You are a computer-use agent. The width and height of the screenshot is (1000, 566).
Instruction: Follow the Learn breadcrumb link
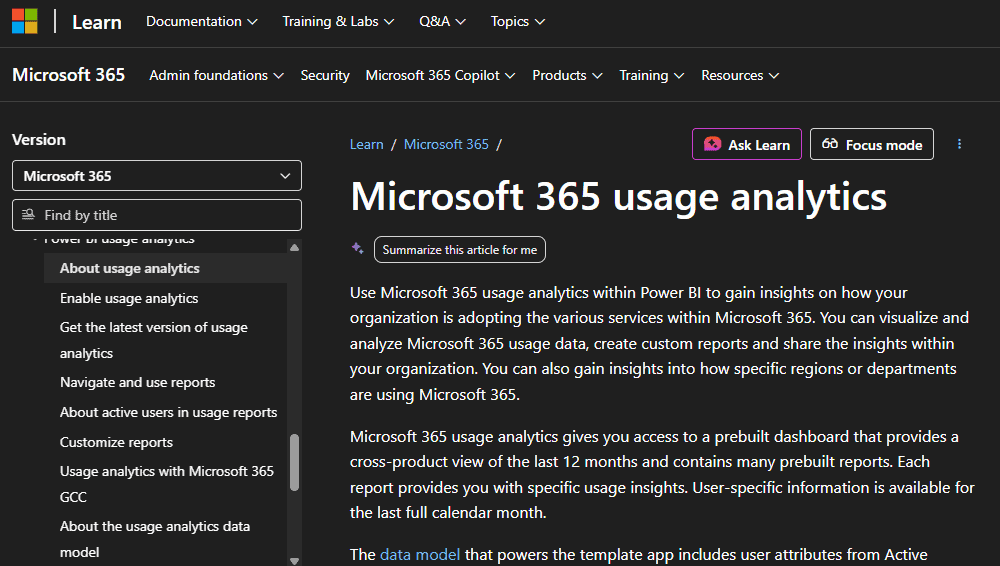367,144
